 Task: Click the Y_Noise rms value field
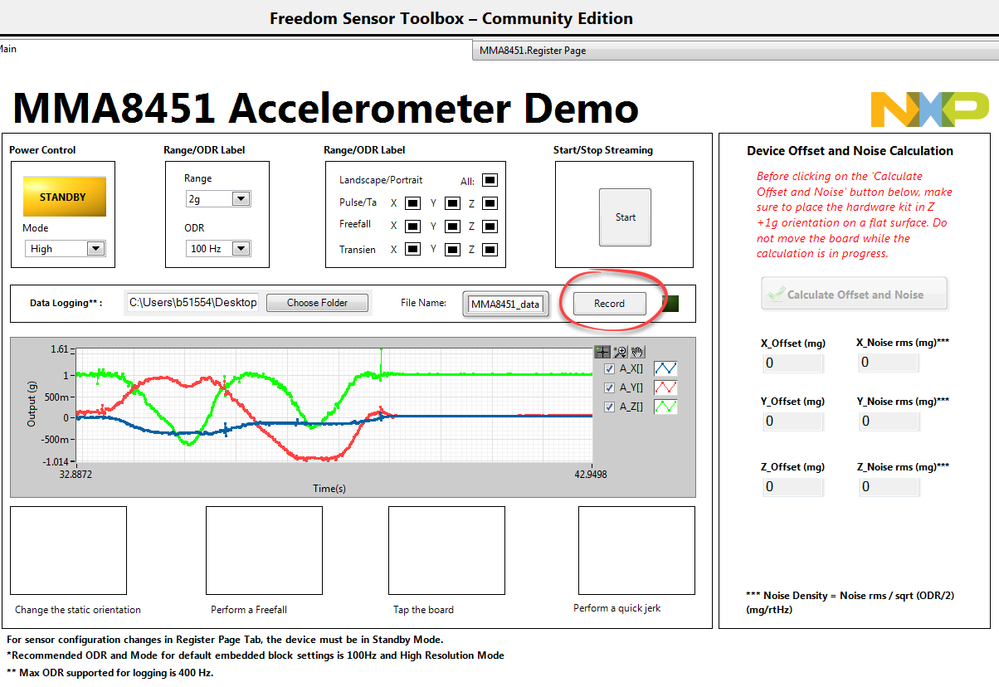[889, 421]
